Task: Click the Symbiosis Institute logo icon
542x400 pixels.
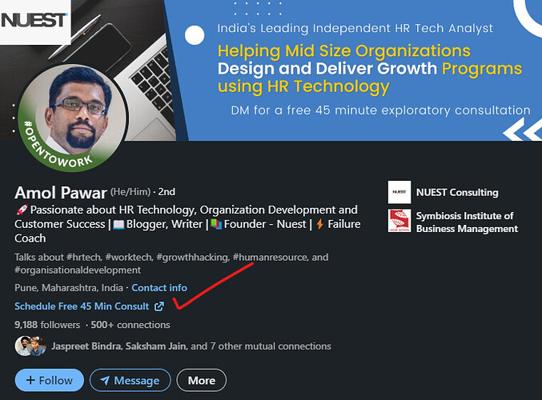Action: pos(399,221)
